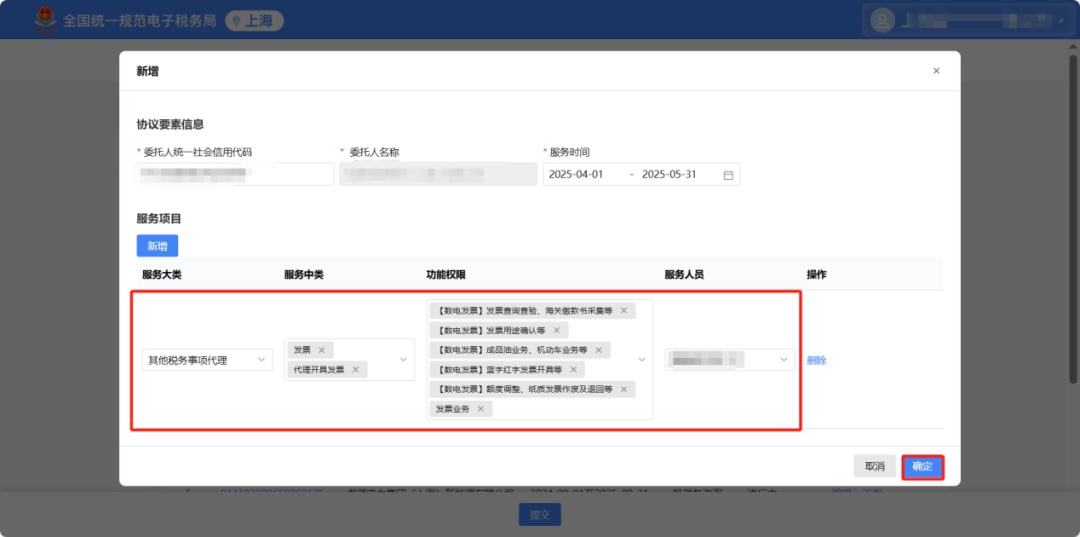This screenshot has width=1080, height=537.
Task: Click the 服务中类 column header
Action: point(304,275)
